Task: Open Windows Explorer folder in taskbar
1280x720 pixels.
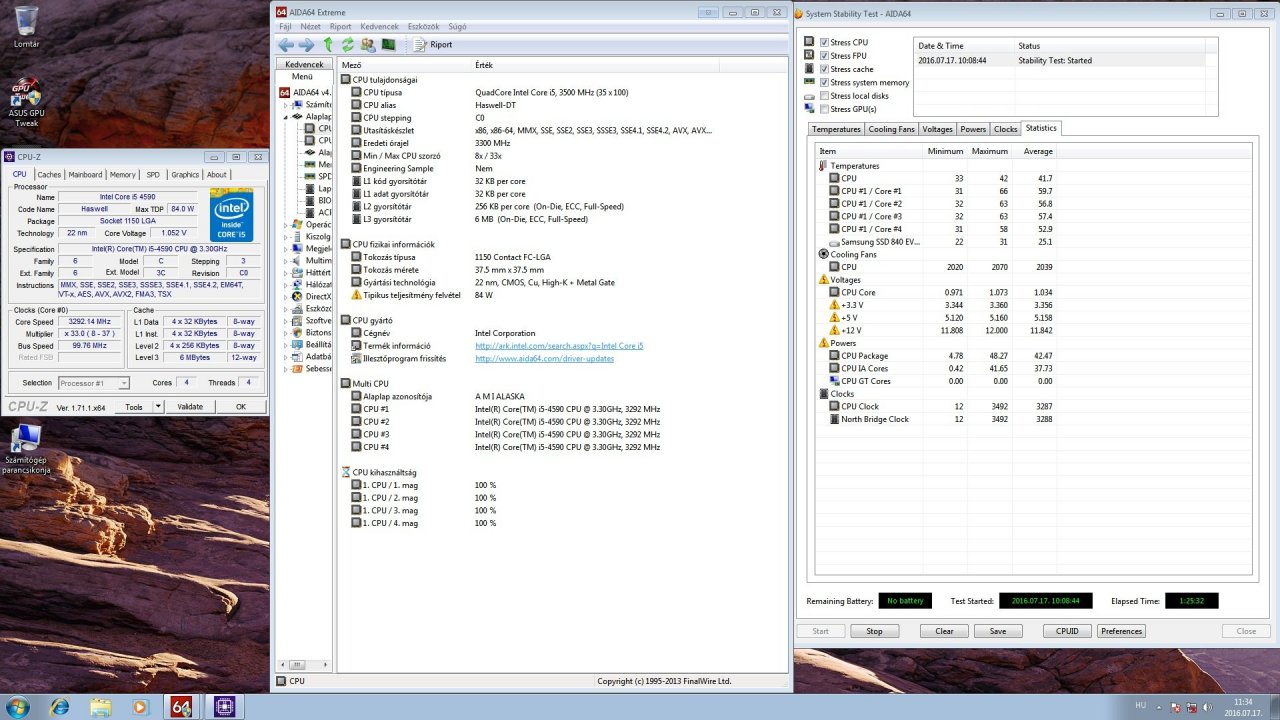Action: tap(100, 707)
